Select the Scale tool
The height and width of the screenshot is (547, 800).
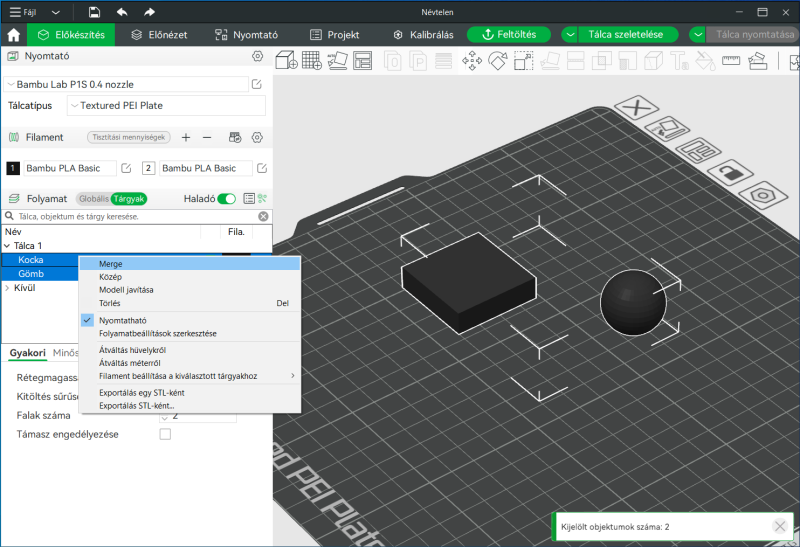[523, 61]
